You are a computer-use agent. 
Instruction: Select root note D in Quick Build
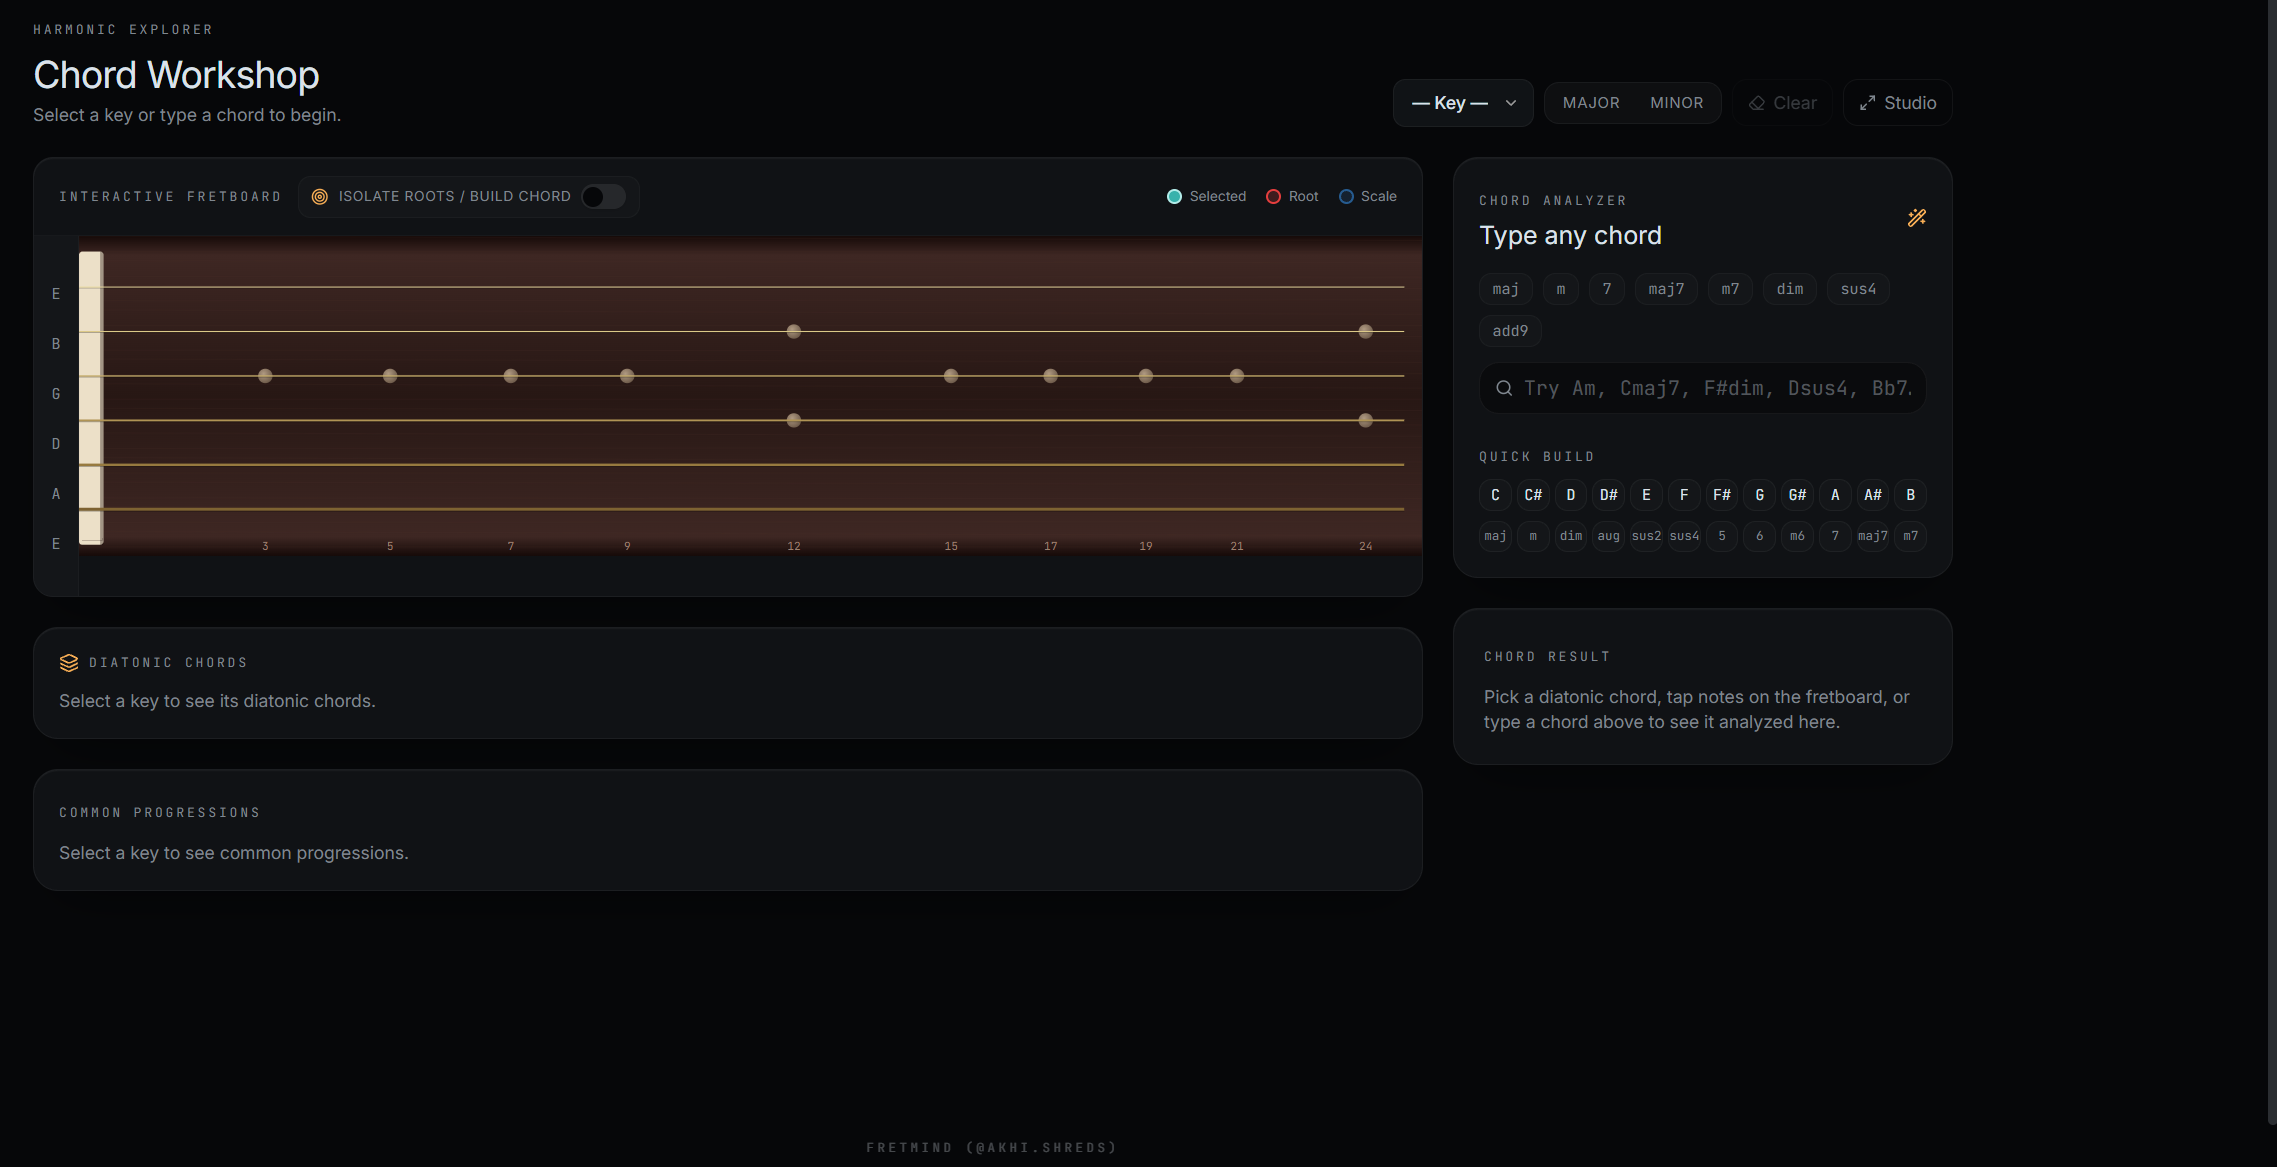(x=1571, y=495)
